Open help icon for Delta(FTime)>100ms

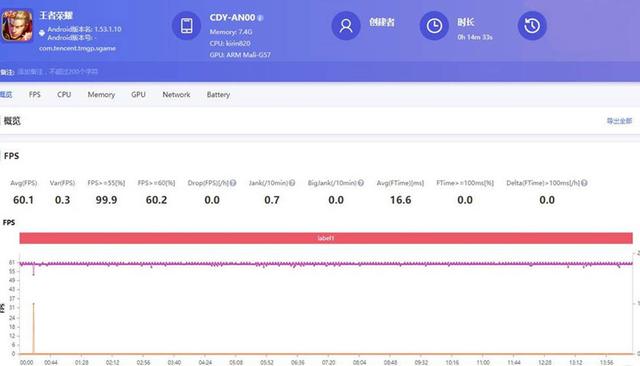tap(584, 183)
